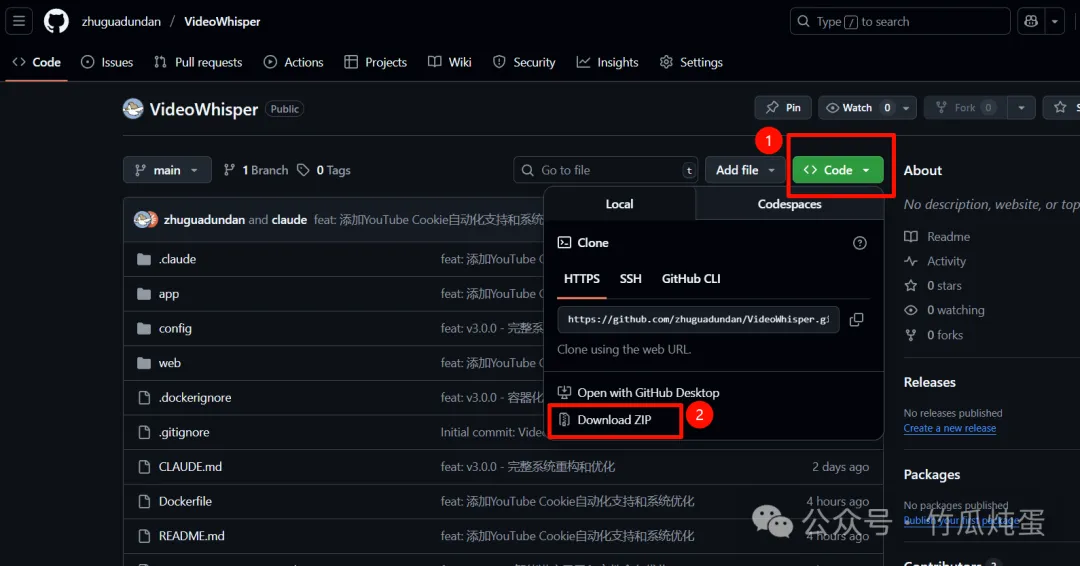Expand the Fork options dropdown arrow
This screenshot has width=1080, height=566.
tap(1021, 107)
